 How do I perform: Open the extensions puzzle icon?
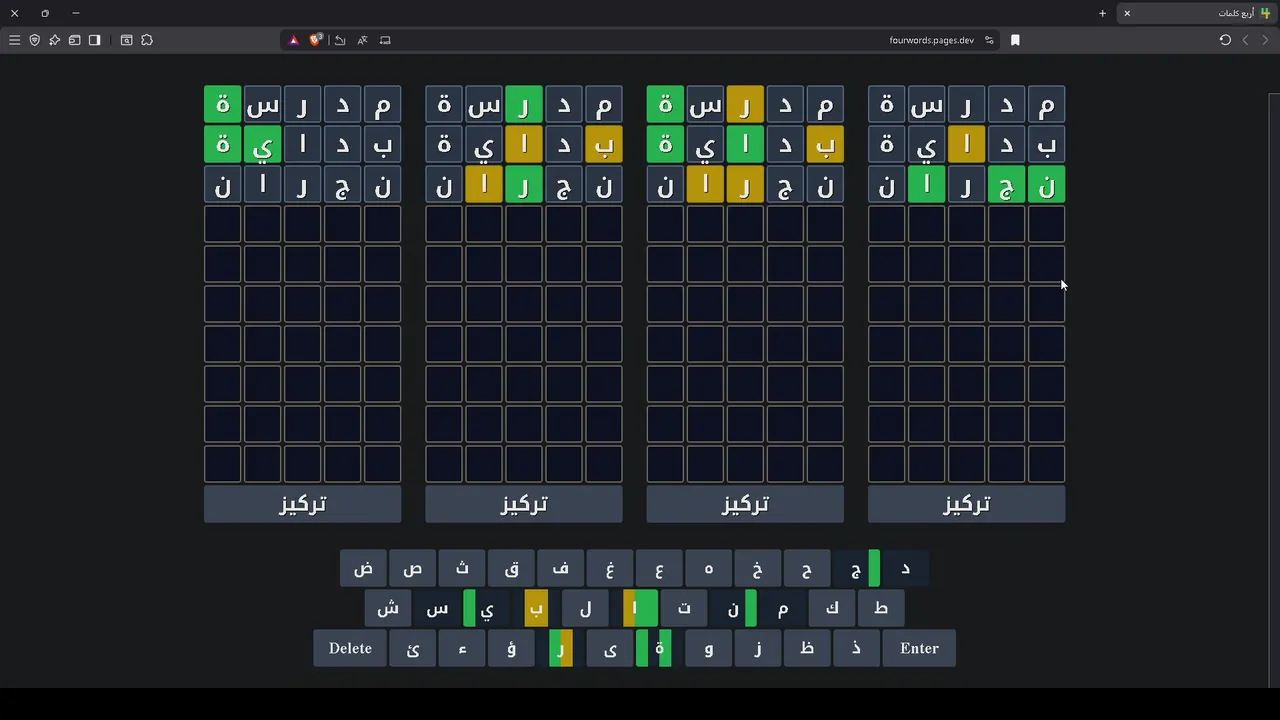(147, 40)
